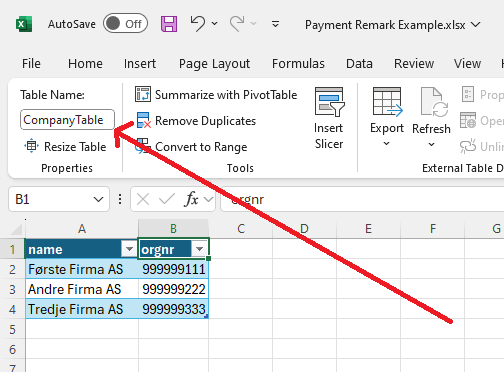The height and width of the screenshot is (372, 504).
Task: Open the File menu
Action: 31,63
